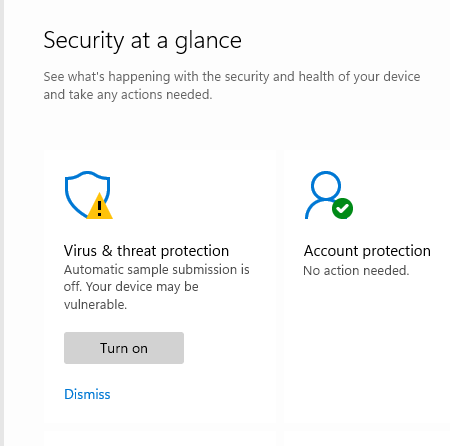Click the exclamation mark inside the warning triangle
Image resolution: width=450 pixels, height=446 pixels.
coord(99,209)
